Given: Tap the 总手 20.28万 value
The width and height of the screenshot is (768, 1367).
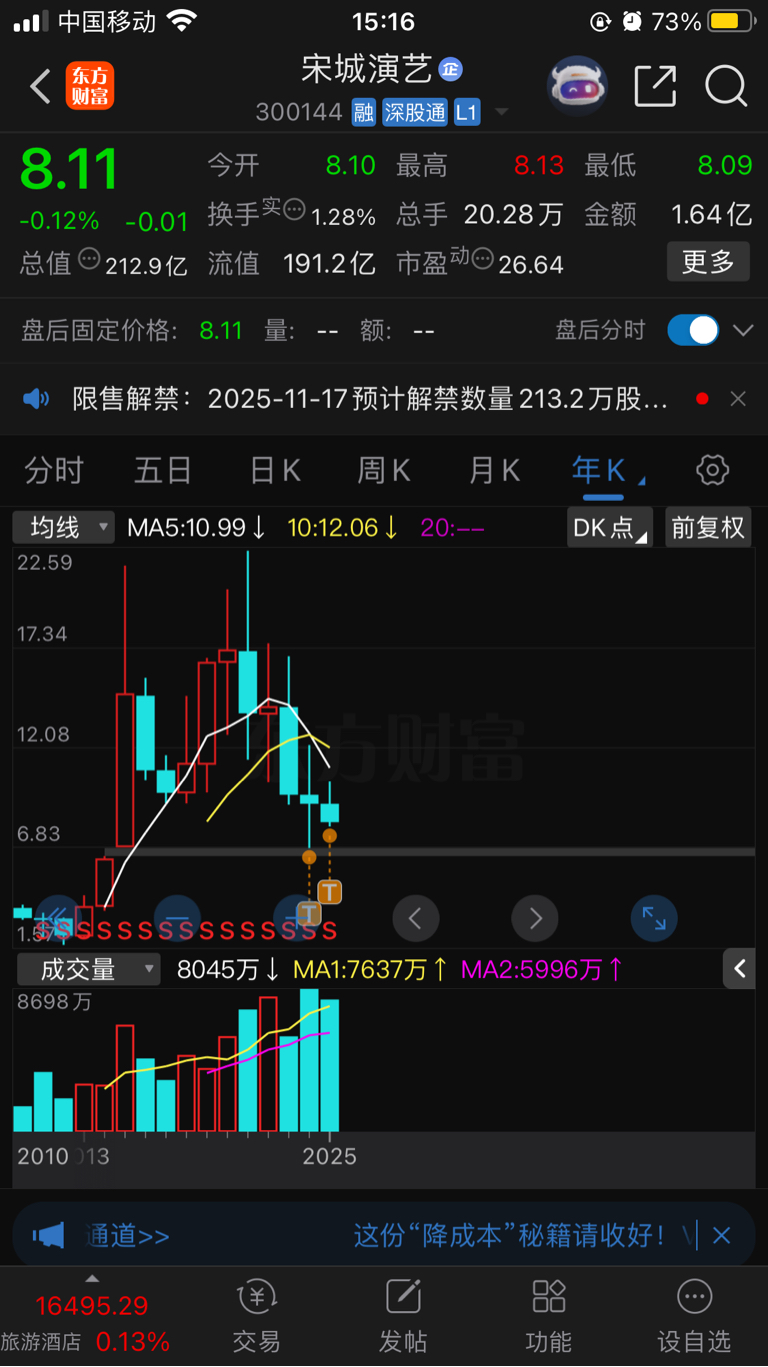Looking at the screenshot, I should [513, 214].
